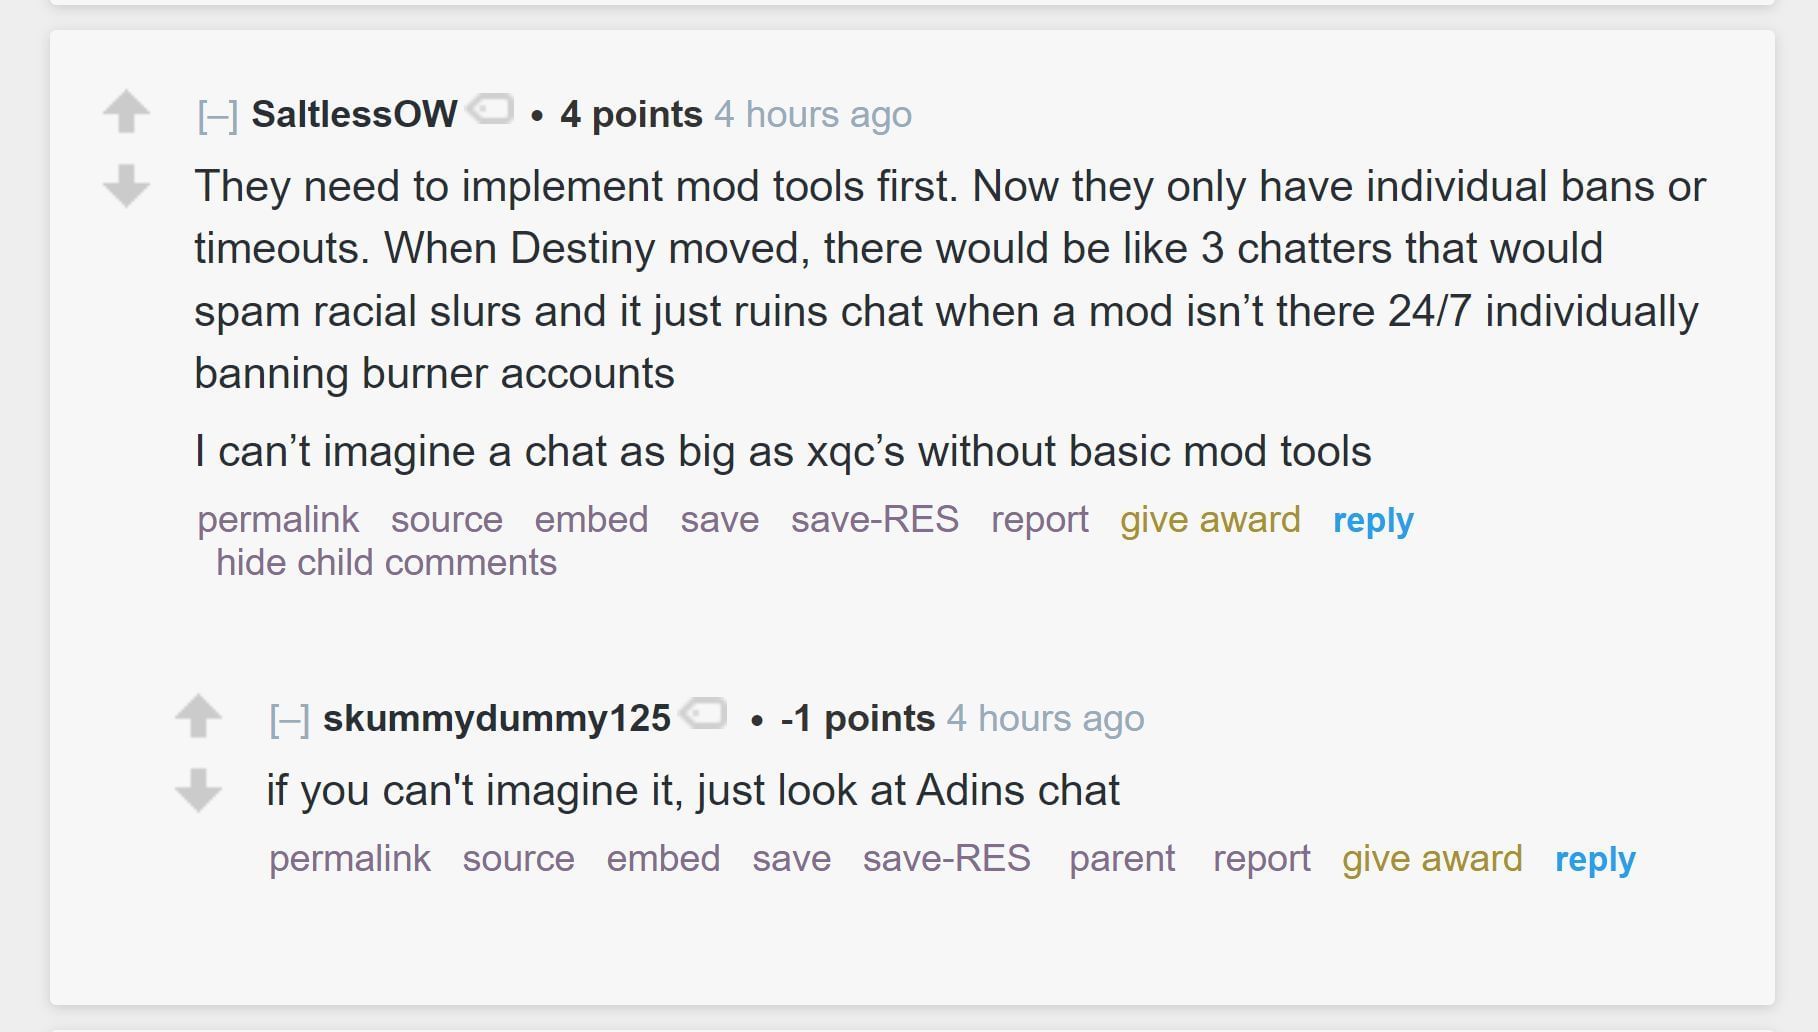This screenshot has height=1032, width=1818.
Task: Collapse SaltlessOW's comment thread
Action: pos(217,116)
